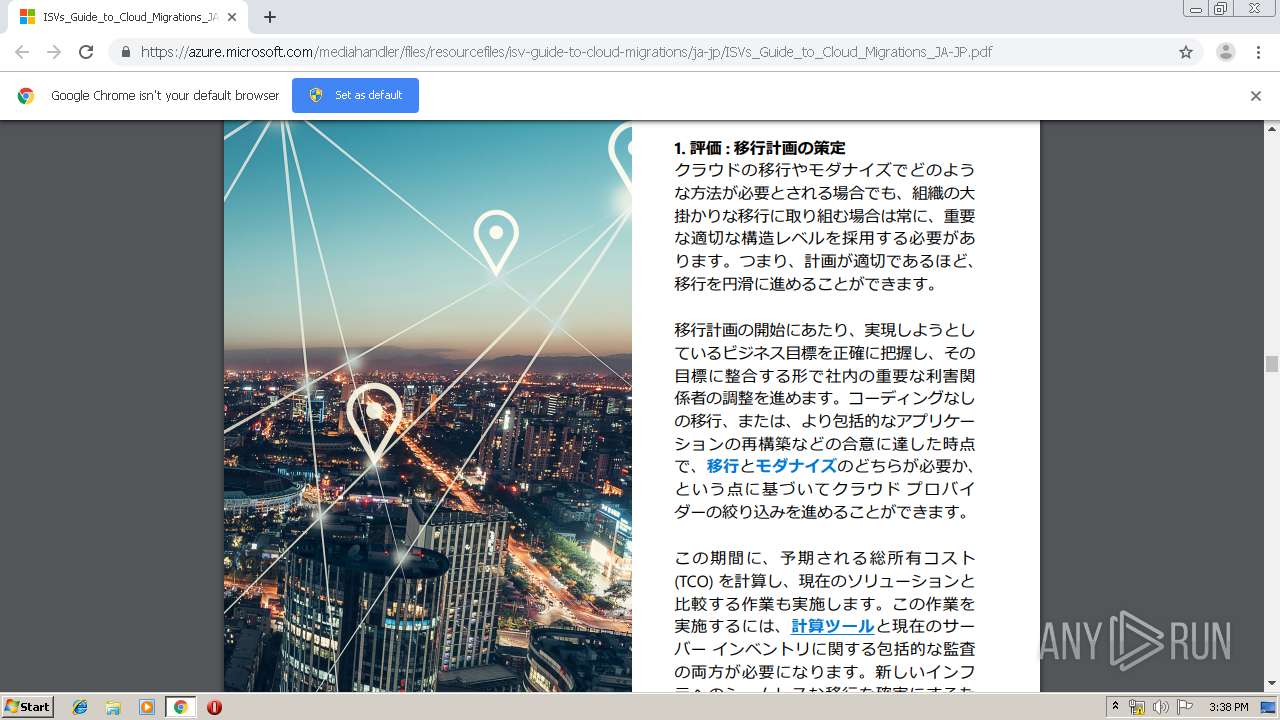Click the scrollbar down arrow

[1272, 684]
